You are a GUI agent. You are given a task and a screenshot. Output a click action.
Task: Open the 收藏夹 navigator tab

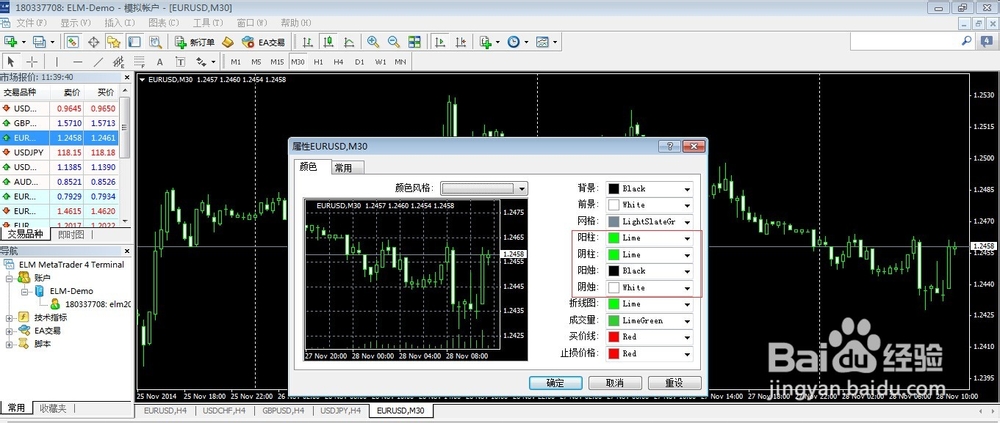click(52, 408)
